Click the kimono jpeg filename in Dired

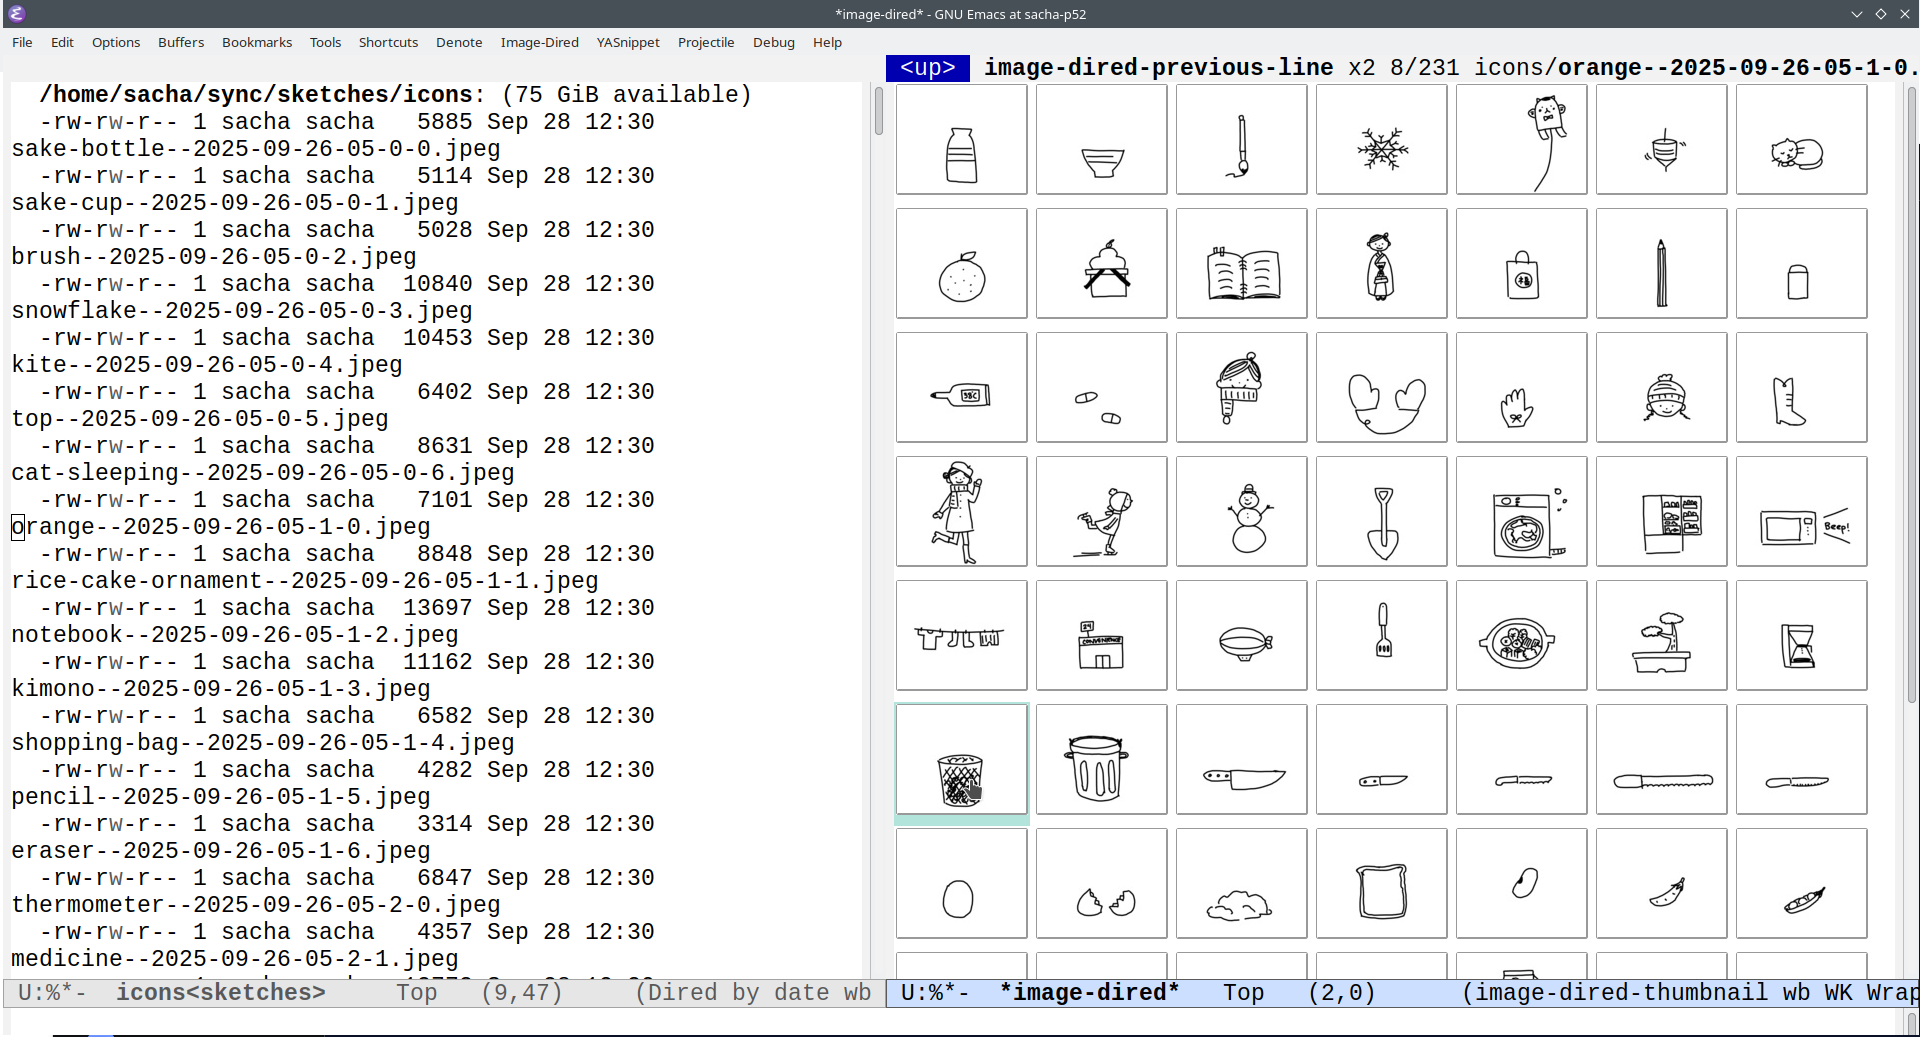[x=220, y=689]
